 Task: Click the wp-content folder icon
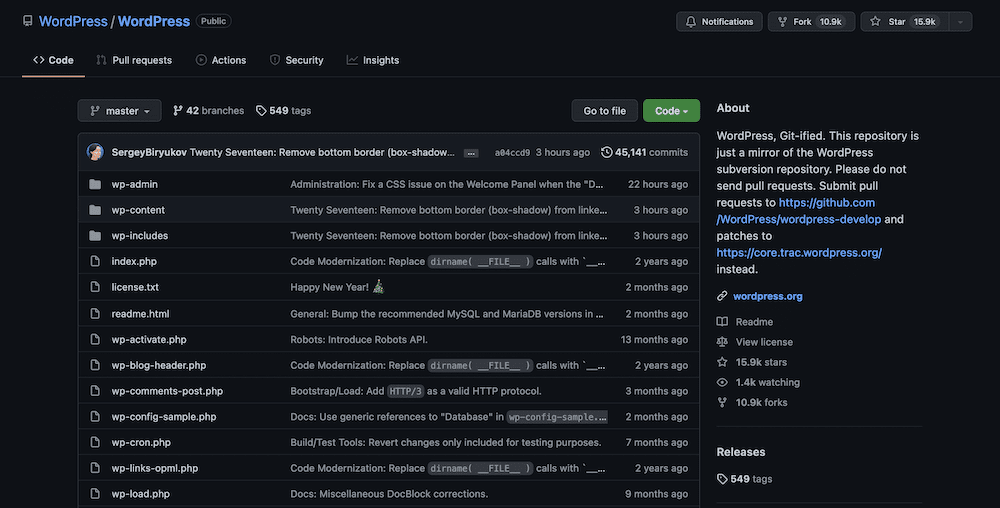[95, 210]
